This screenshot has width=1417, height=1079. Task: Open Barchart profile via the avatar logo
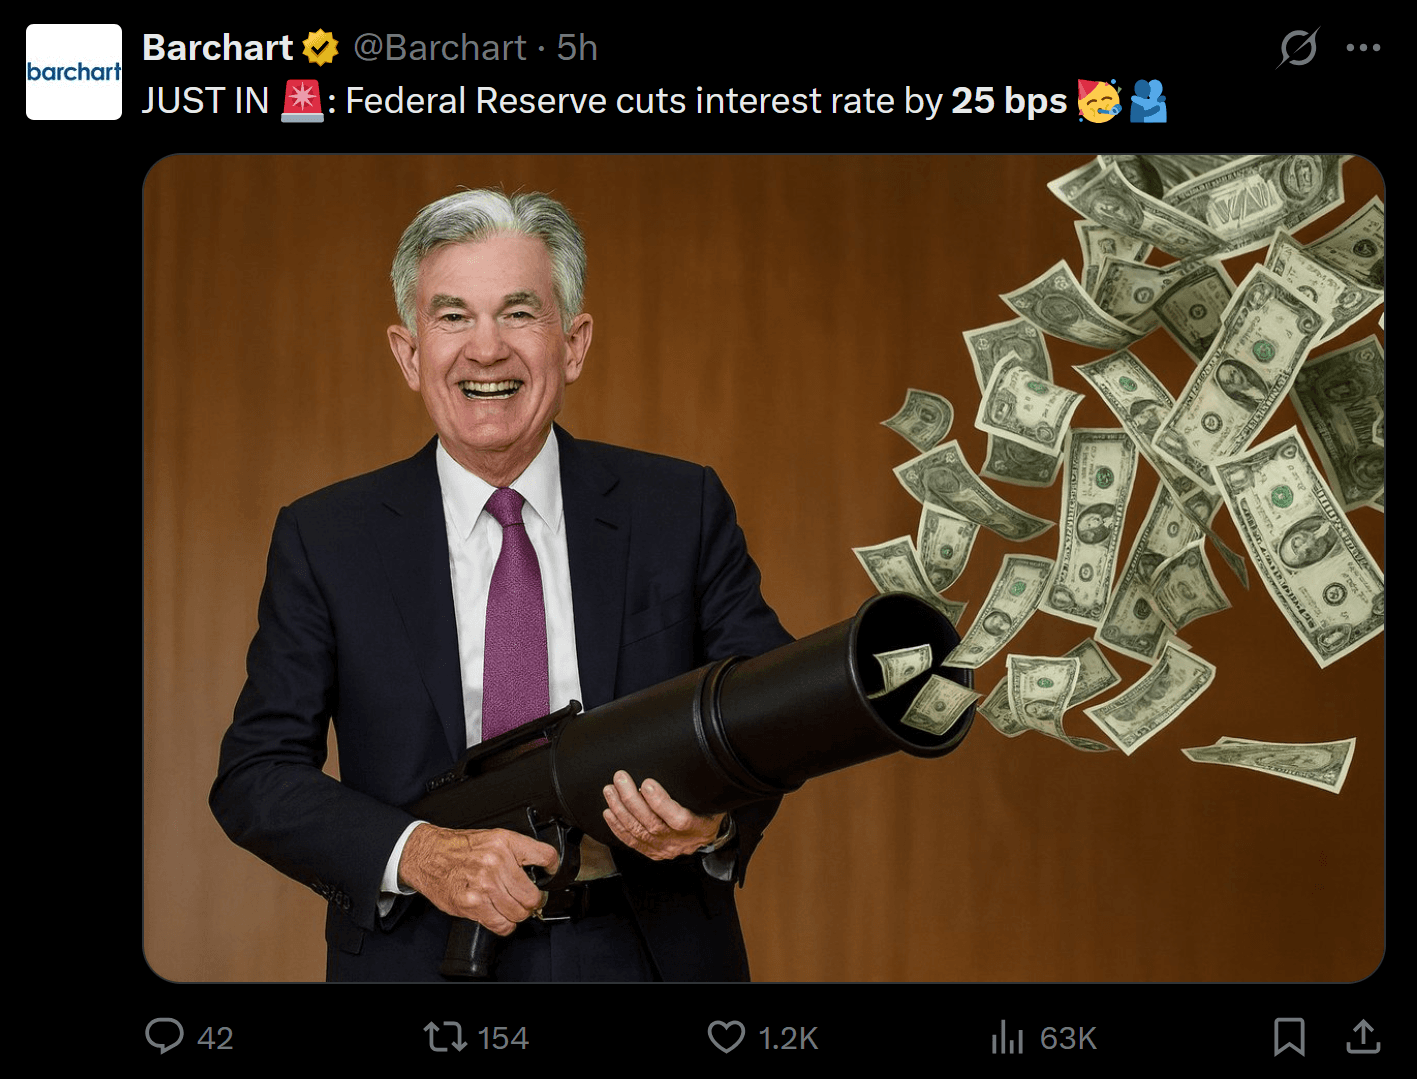[74, 72]
